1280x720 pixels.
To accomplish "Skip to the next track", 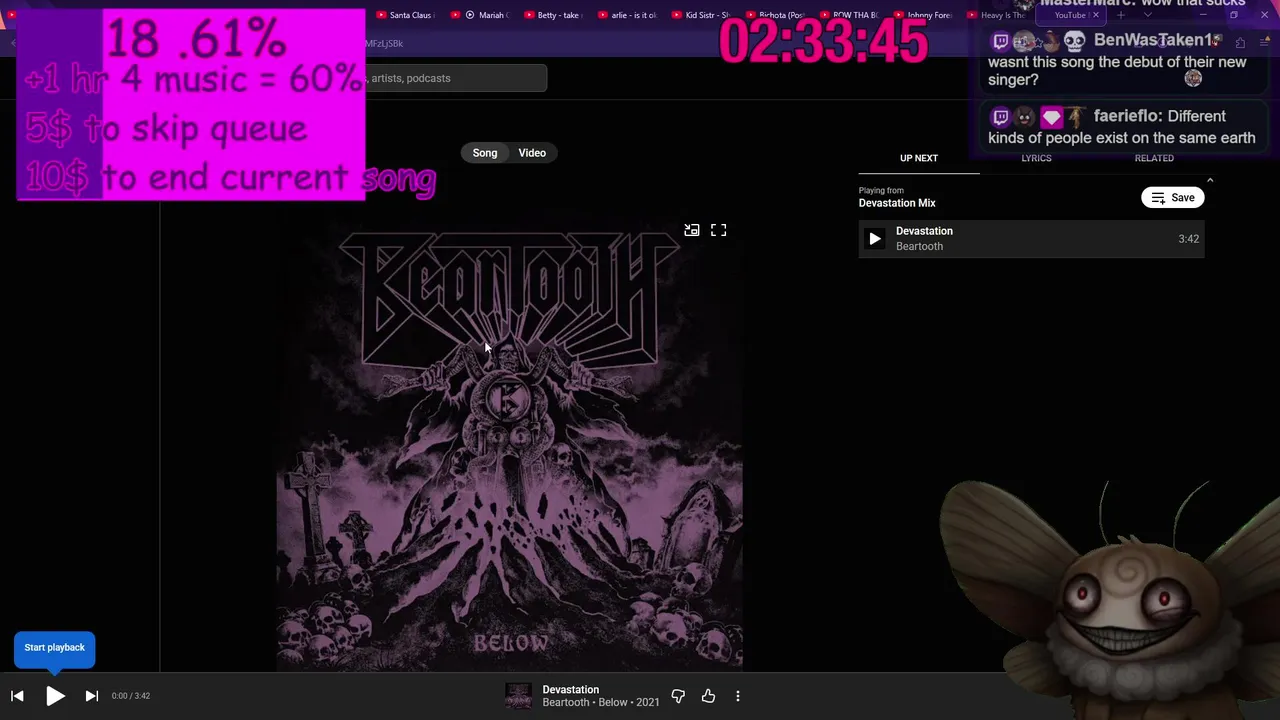I will (x=91, y=696).
